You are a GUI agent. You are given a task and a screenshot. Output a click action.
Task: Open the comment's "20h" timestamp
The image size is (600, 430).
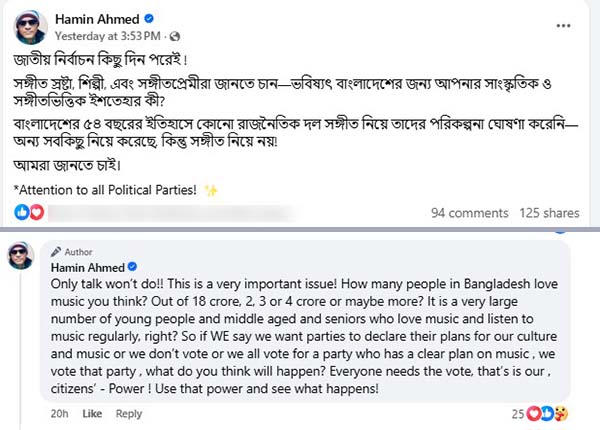58,412
